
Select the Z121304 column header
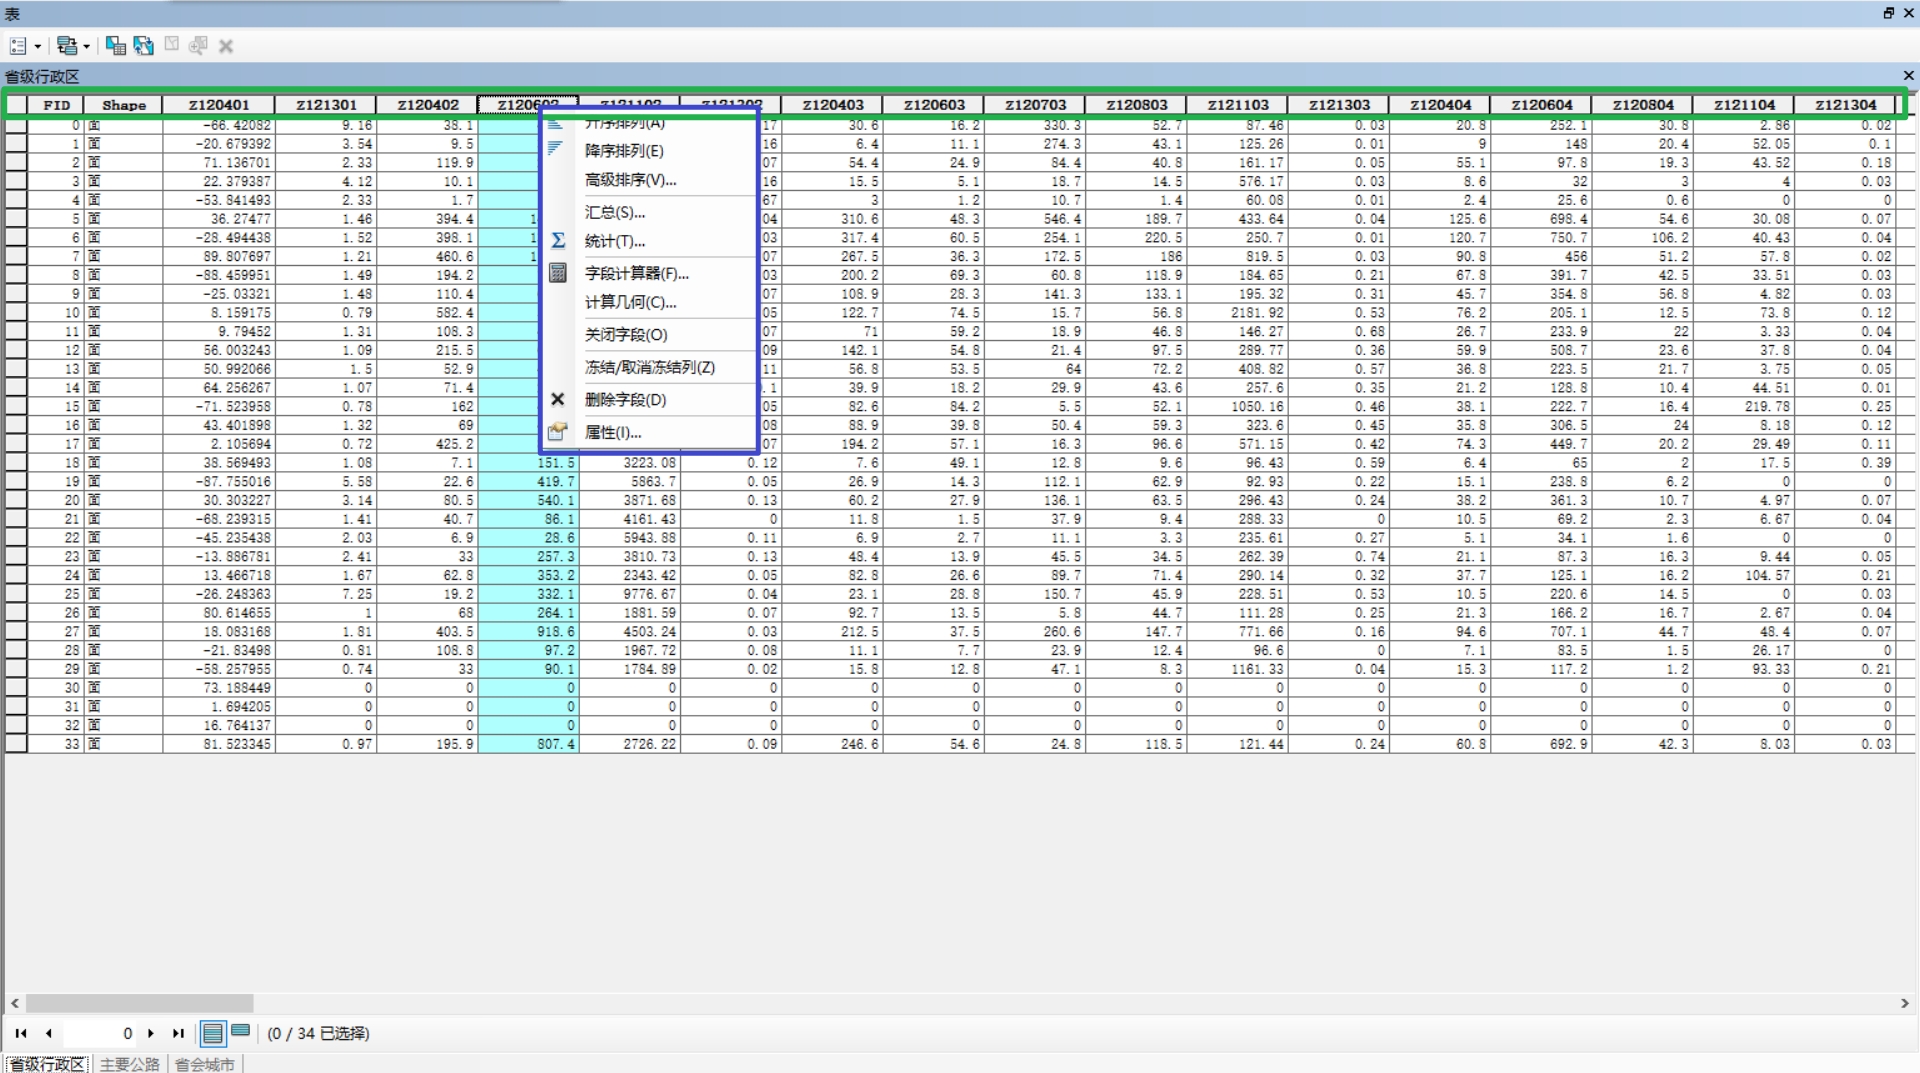(1845, 105)
